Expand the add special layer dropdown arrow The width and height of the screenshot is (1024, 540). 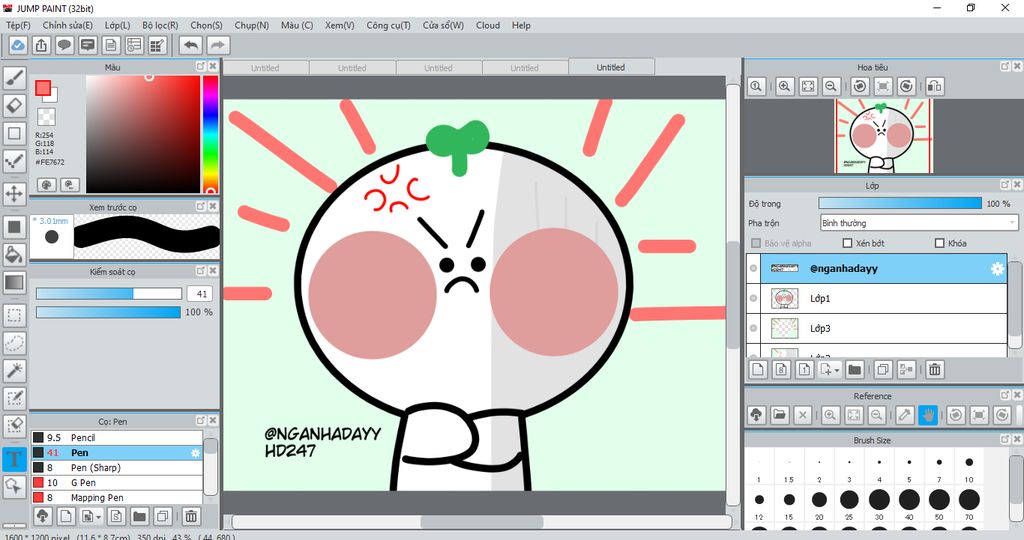(x=837, y=370)
